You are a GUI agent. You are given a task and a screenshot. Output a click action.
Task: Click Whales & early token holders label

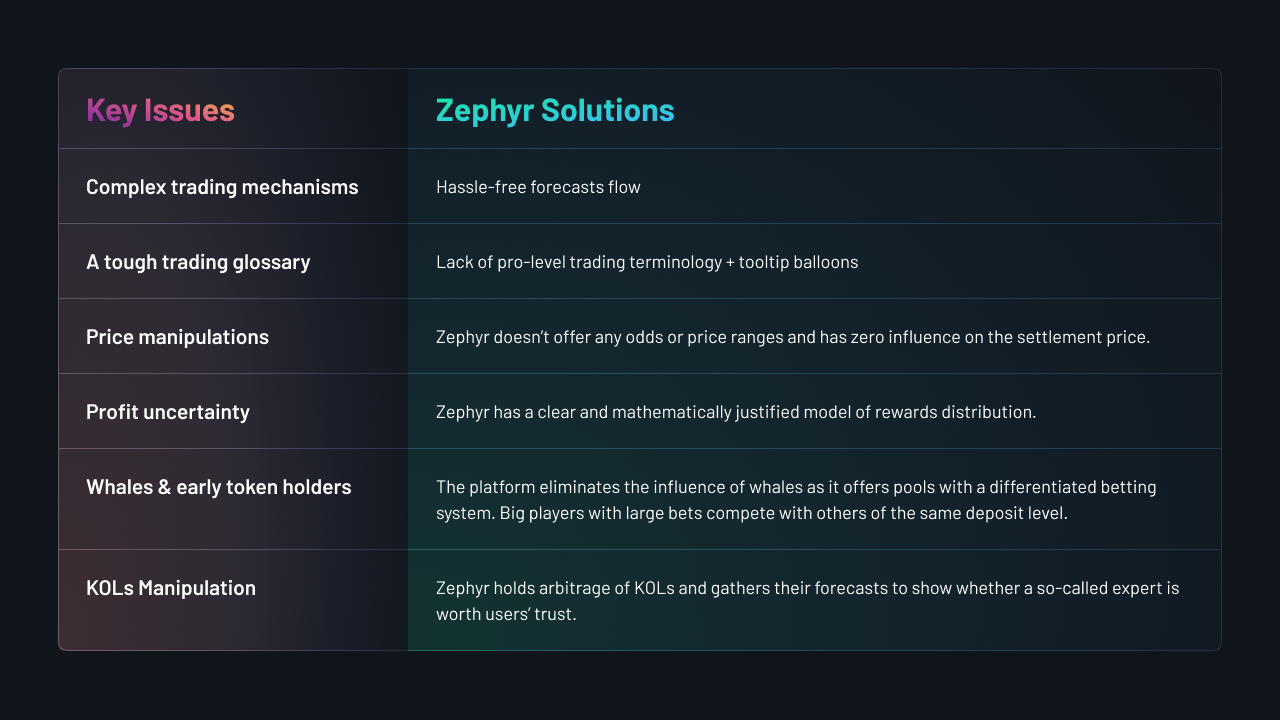(219, 487)
